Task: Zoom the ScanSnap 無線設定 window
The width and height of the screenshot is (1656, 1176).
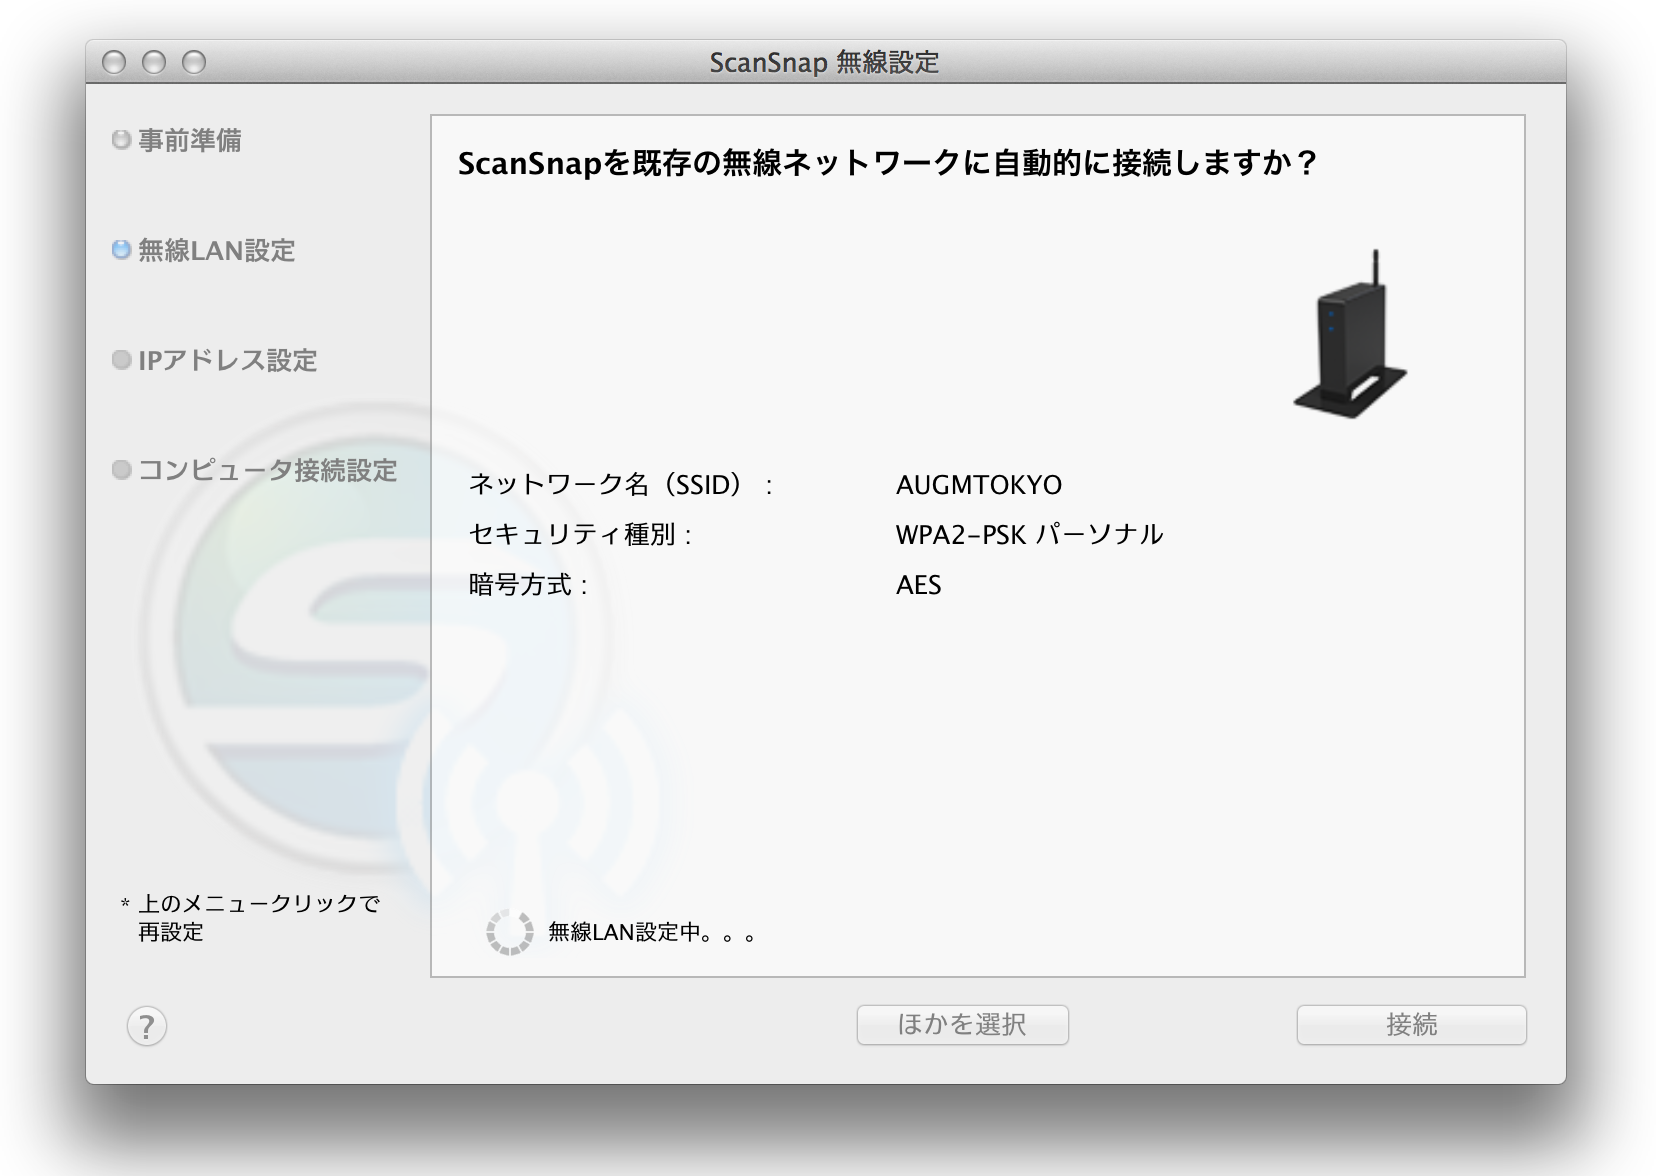Action: click(x=194, y=62)
